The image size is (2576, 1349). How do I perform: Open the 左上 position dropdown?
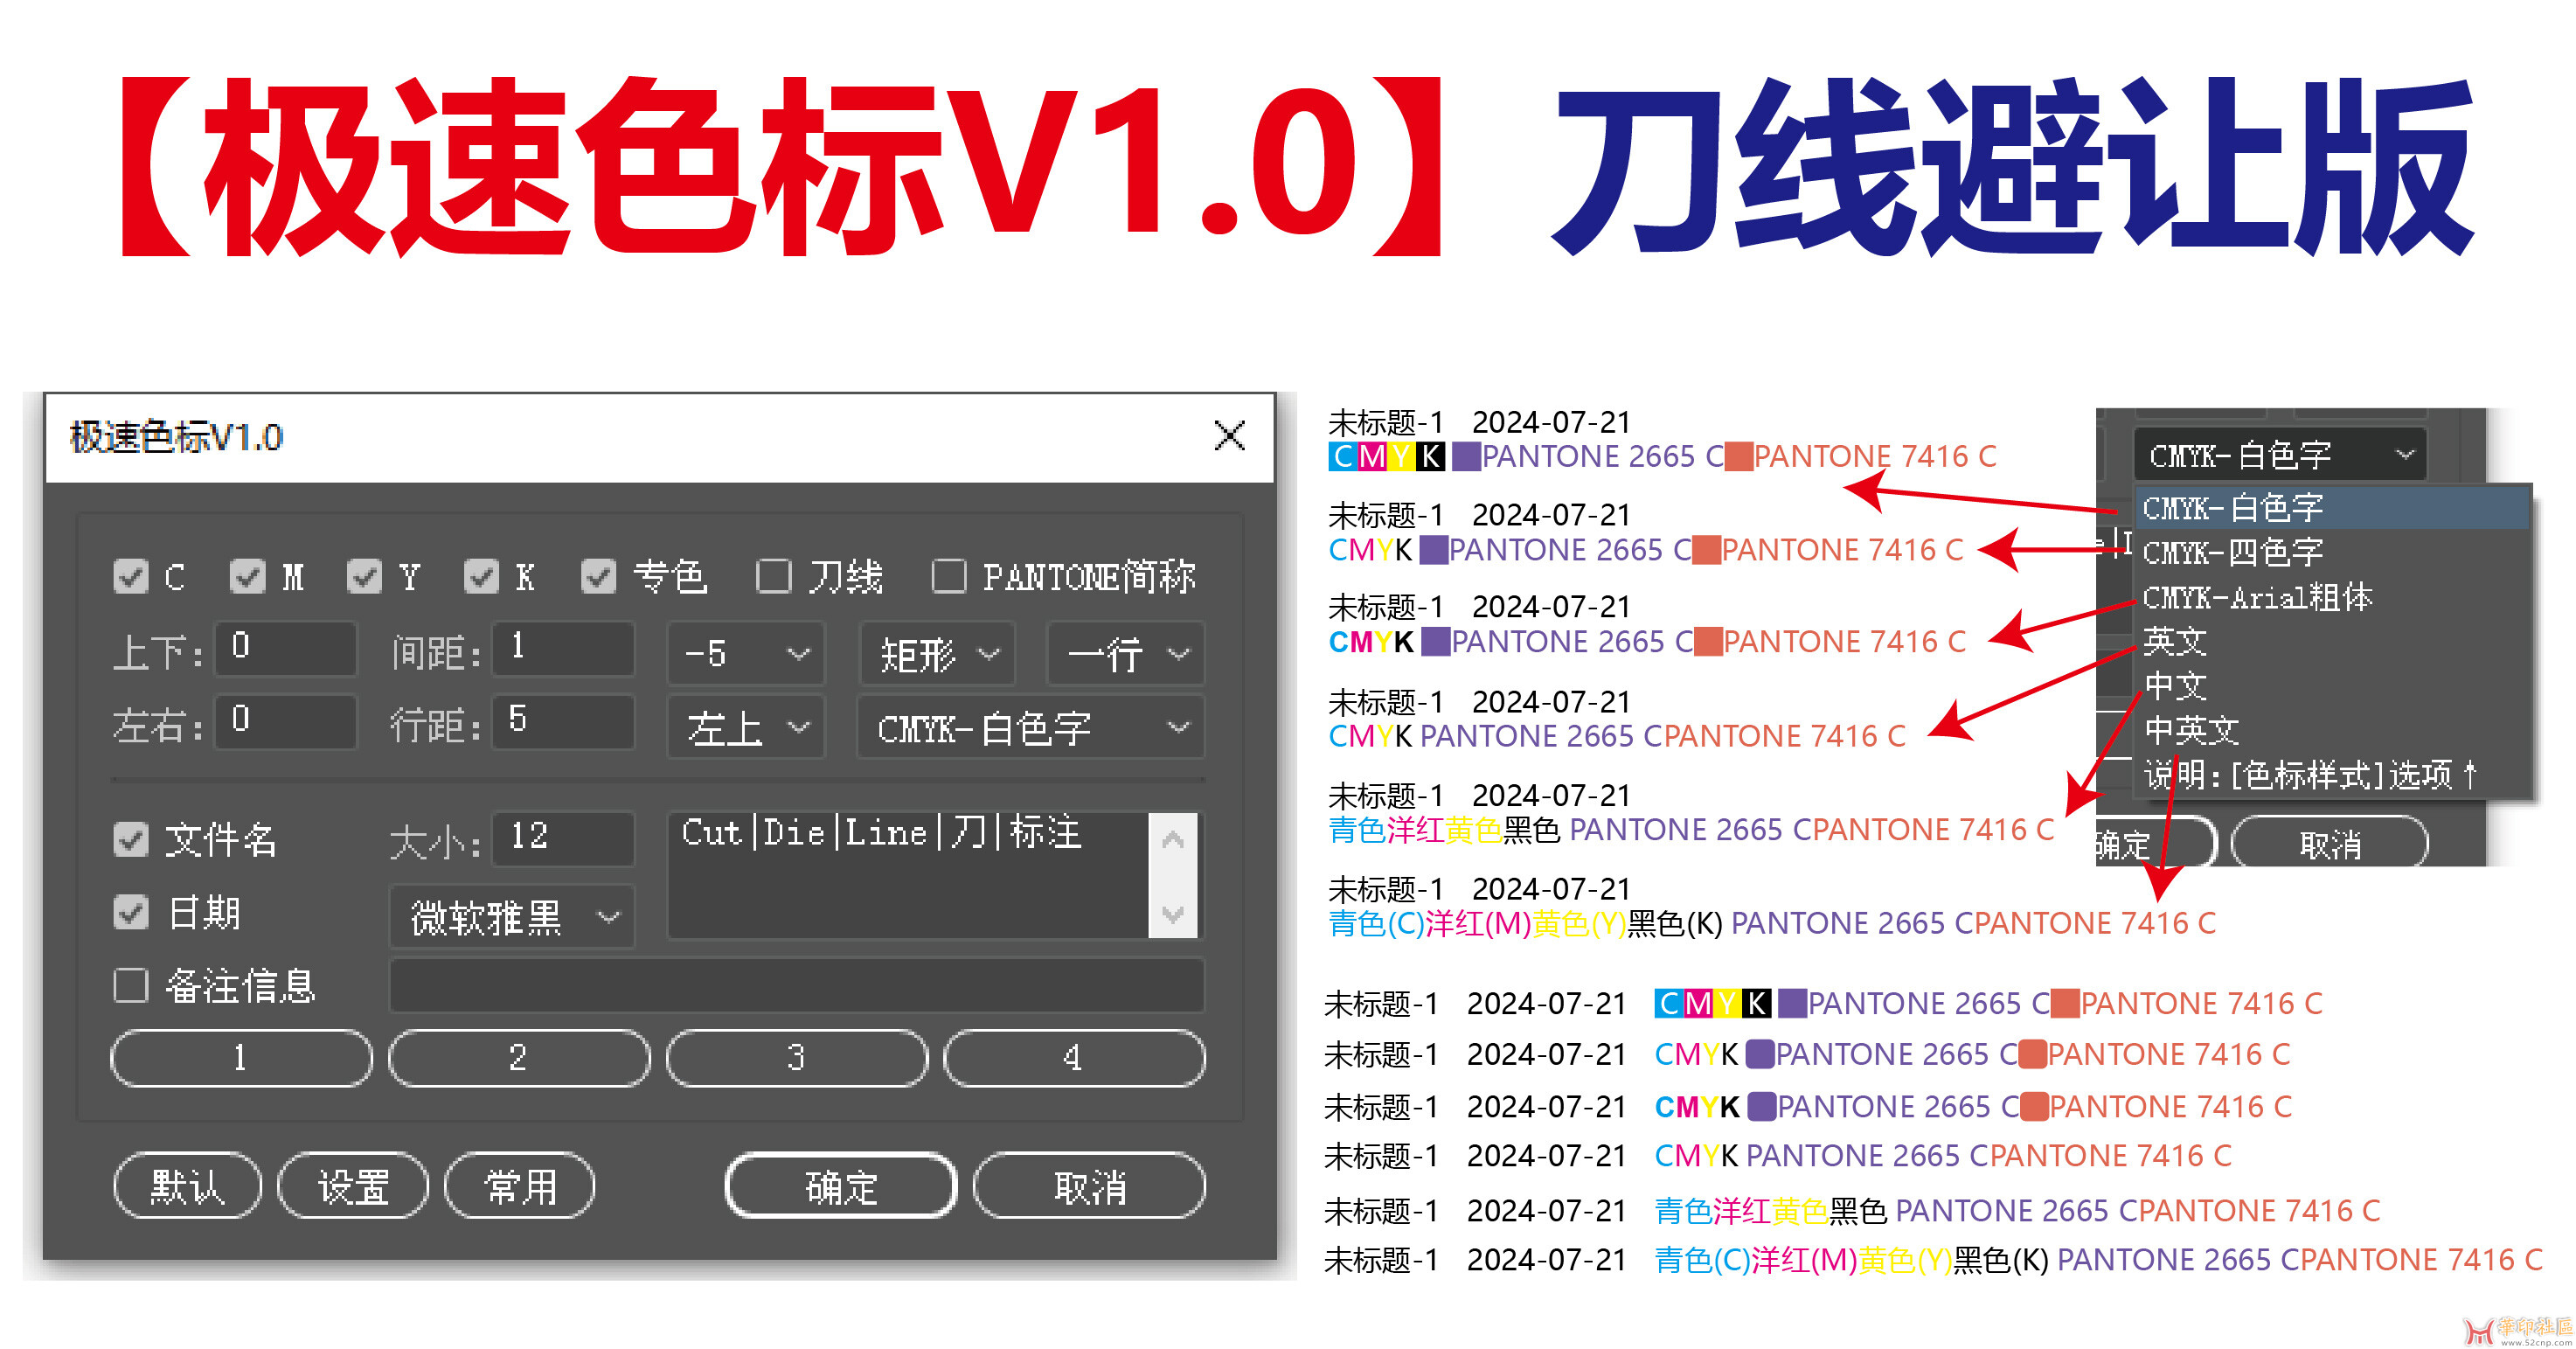click(746, 727)
